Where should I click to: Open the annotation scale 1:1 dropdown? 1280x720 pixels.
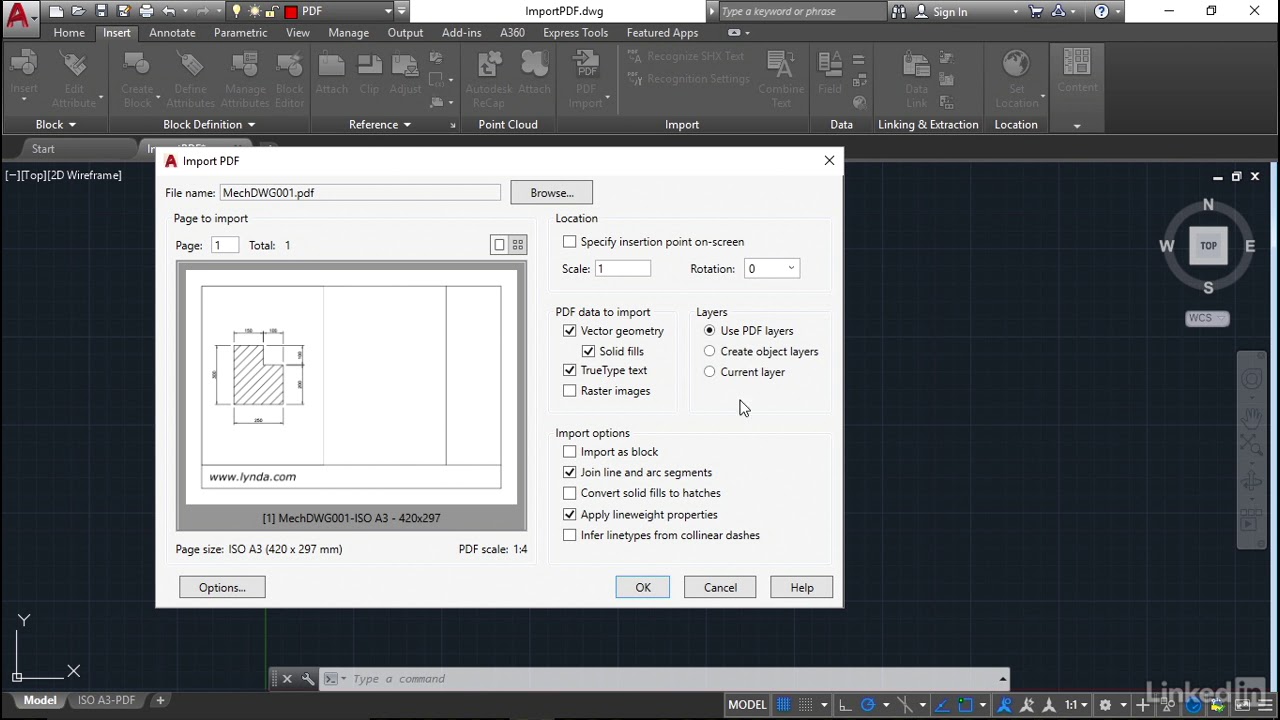point(1085,705)
